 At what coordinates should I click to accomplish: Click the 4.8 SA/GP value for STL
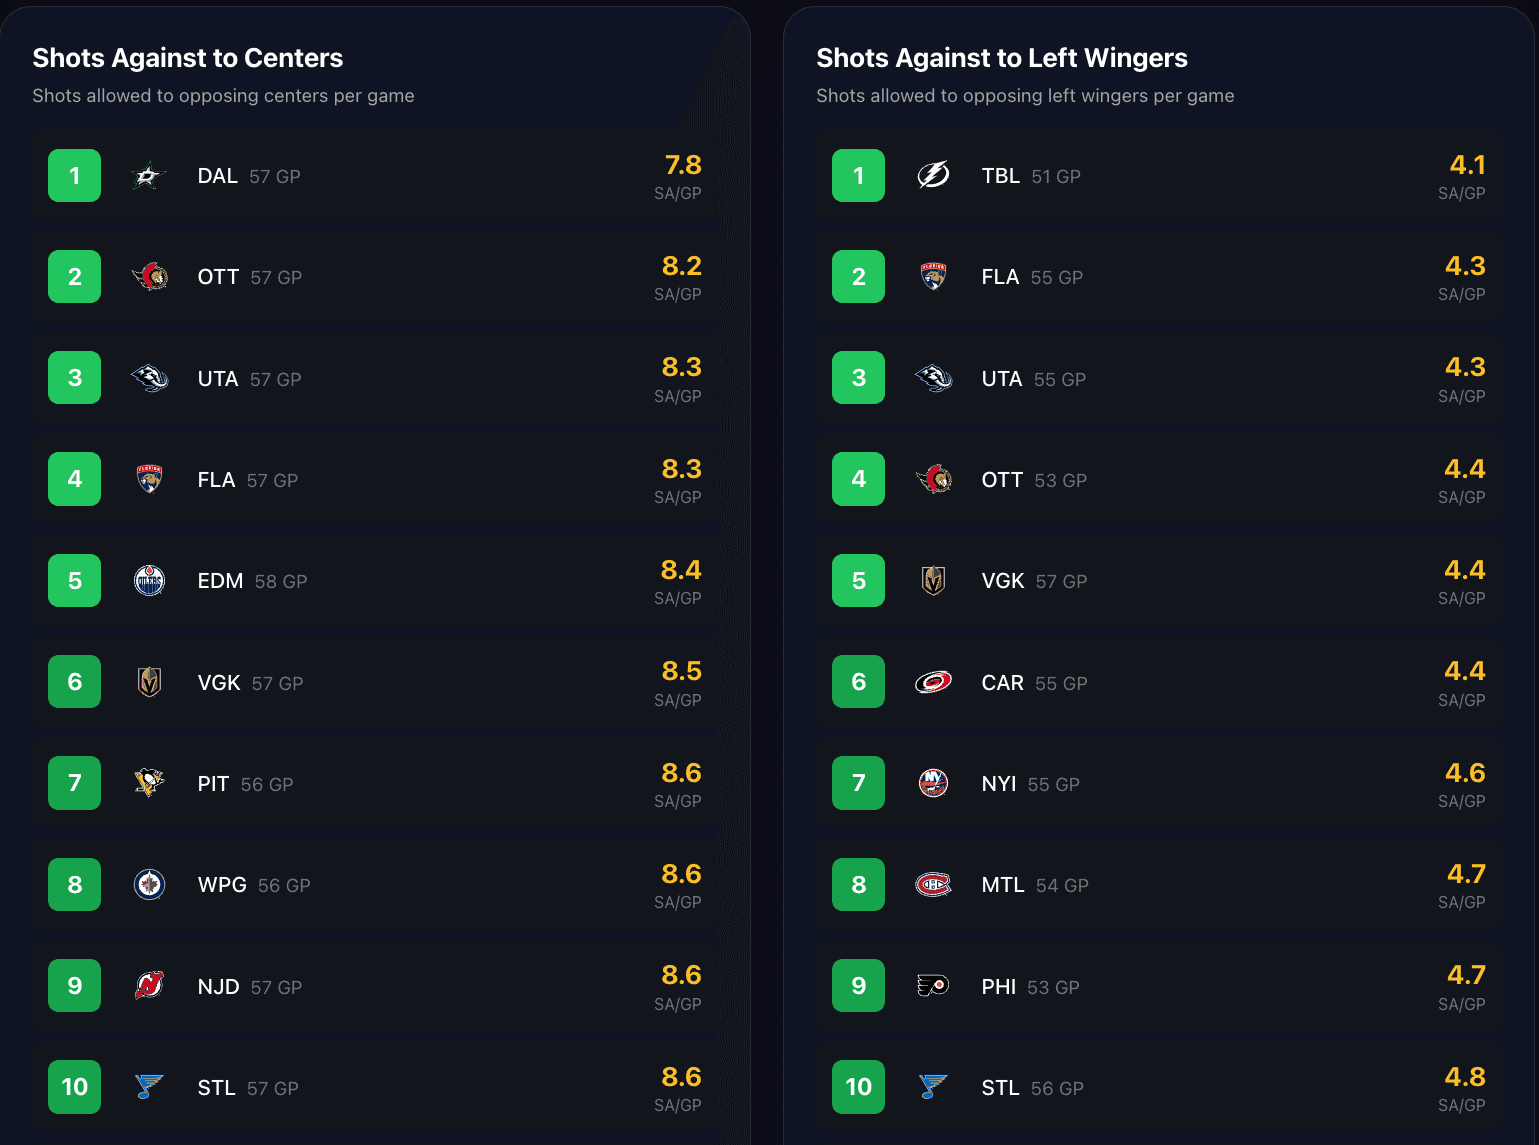coord(1465,1078)
